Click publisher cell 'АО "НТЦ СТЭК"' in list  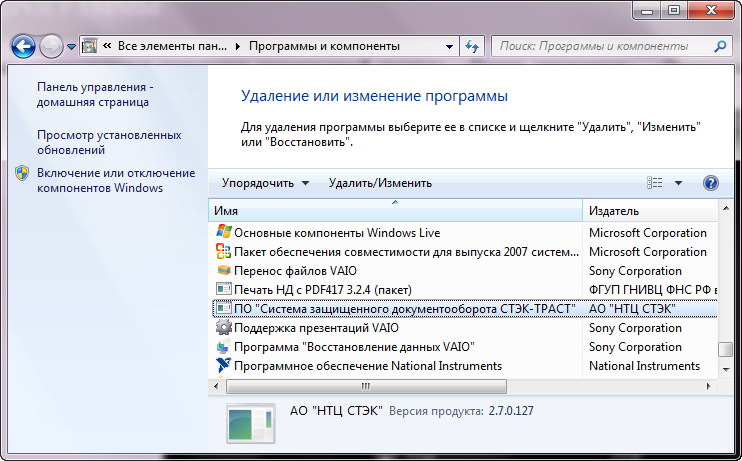coord(632,309)
